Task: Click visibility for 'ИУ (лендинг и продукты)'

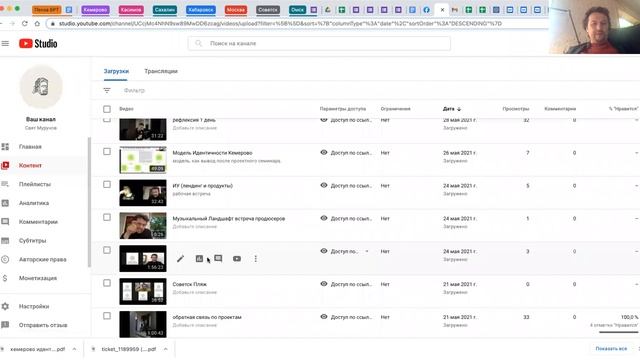Action: click(x=346, y=186)
